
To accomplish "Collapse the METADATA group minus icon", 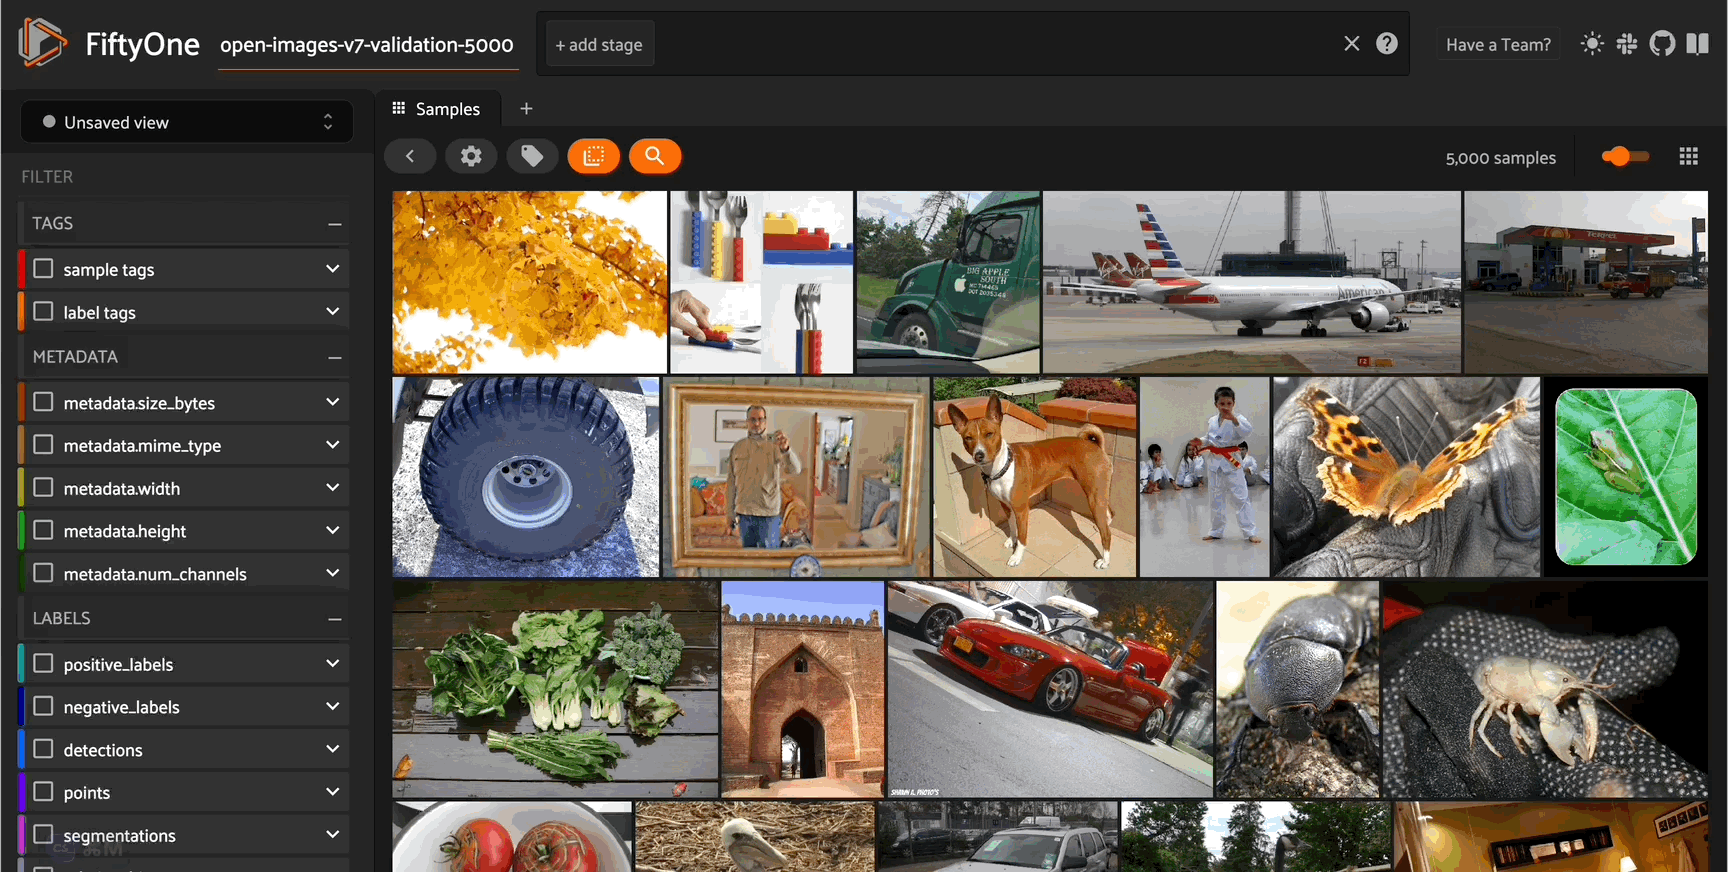I will tap(335, 357).
